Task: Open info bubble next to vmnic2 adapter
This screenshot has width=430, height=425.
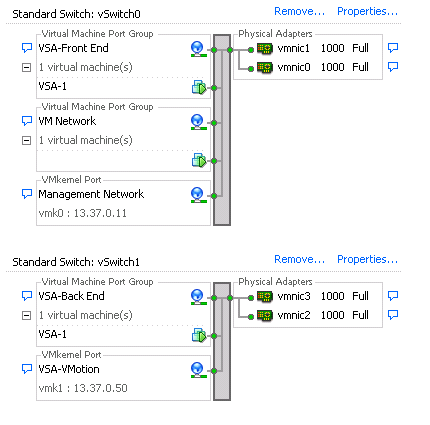Action: click(393, 314)
